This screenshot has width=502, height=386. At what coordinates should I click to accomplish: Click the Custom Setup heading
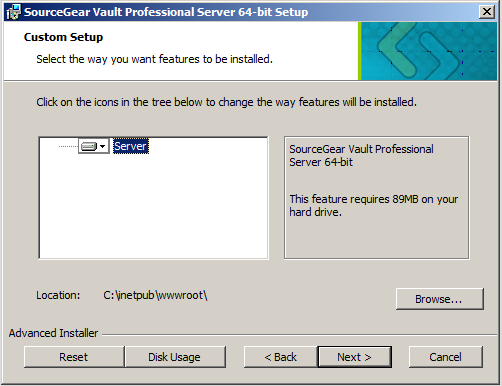pyautogui.click(x=63, y=37)
